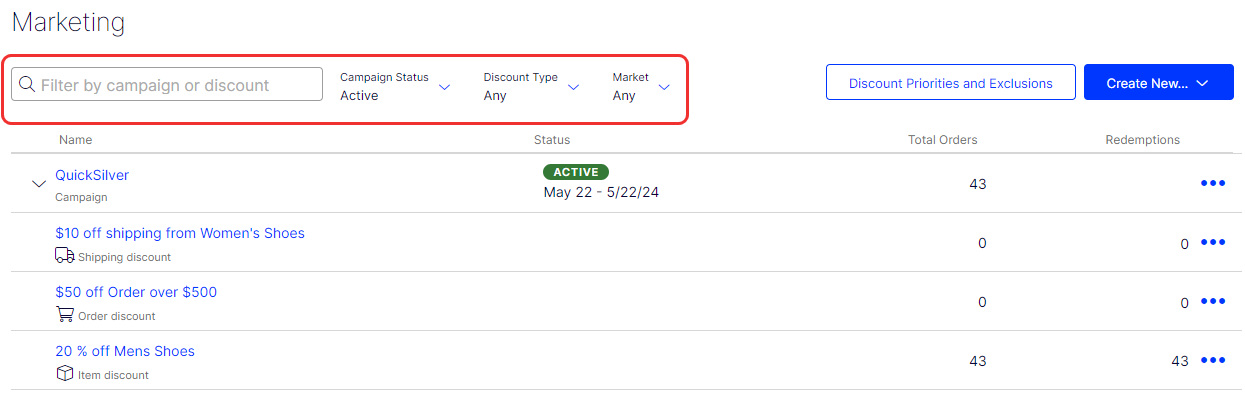Viewport: 1245px width, 393px height.
Task: Click QuickSilver's total orders value 43
Action: pos(978,184)
